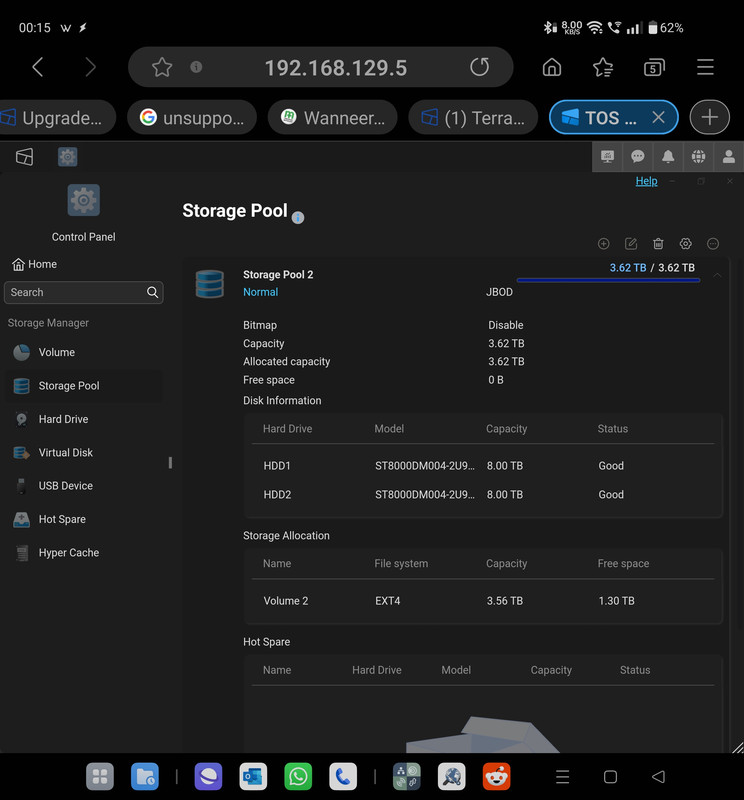Image resolution: width=744 pixels, height=800 pixels.
Task: Open Volume in Storage Manager
Action: point(84,353)
